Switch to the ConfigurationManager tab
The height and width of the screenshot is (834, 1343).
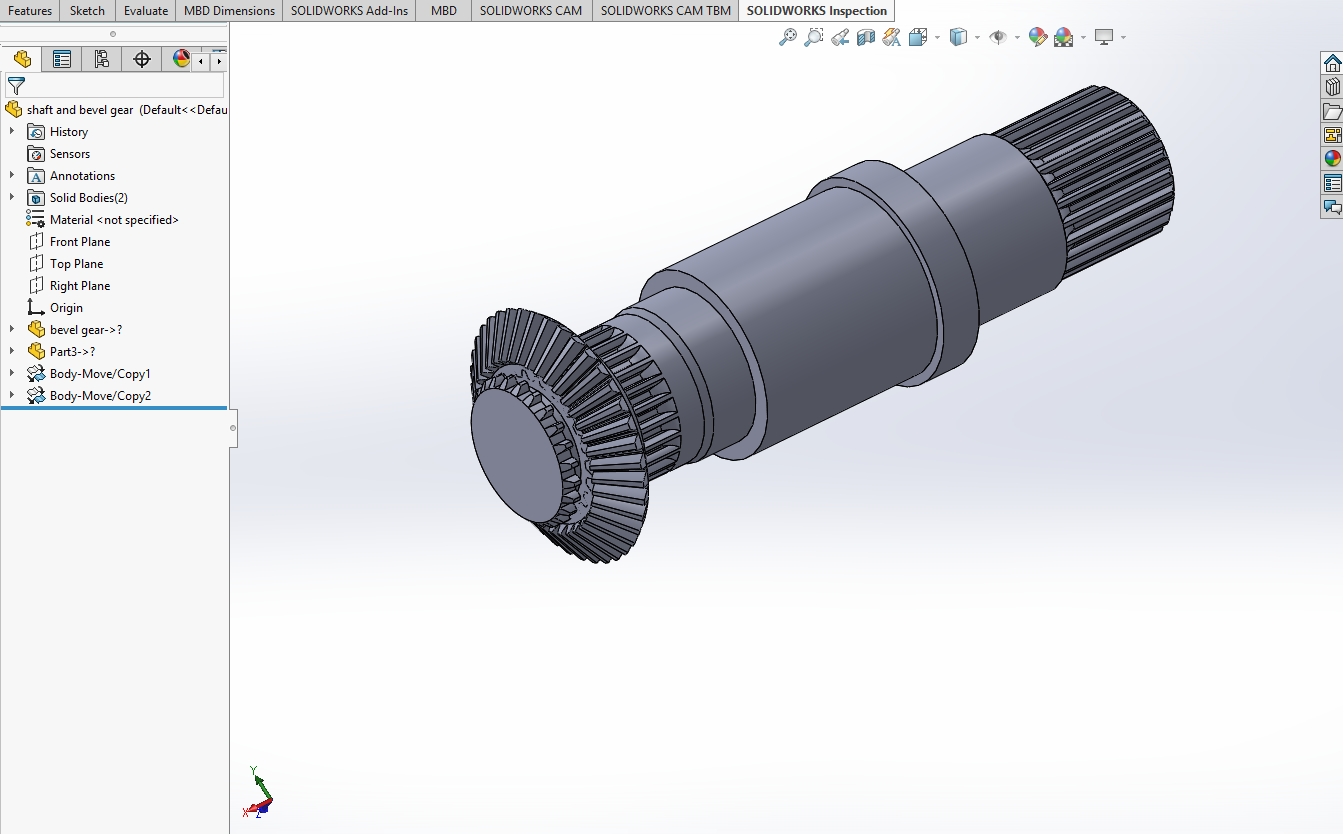(x=102, y=59)
